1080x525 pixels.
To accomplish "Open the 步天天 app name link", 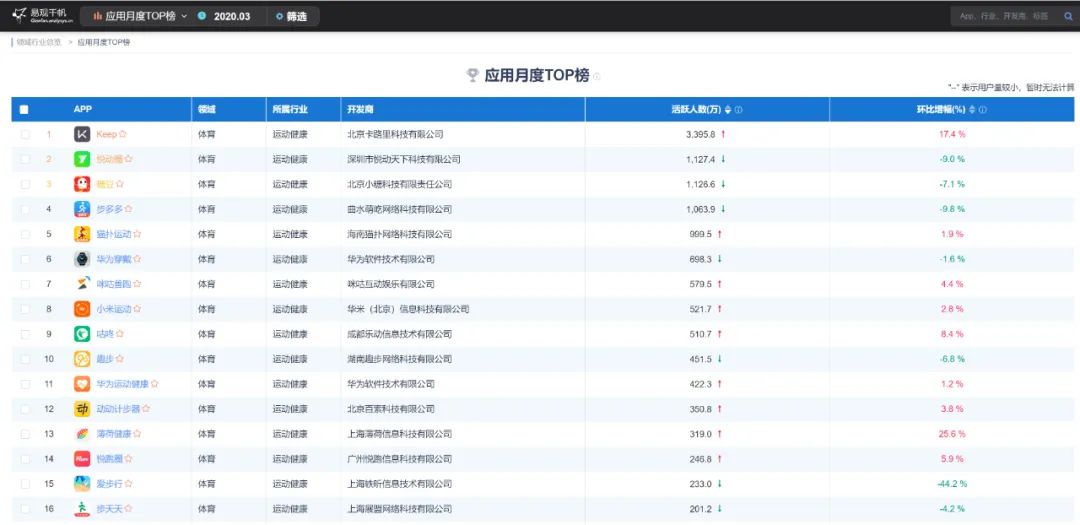I will (109, 508).
